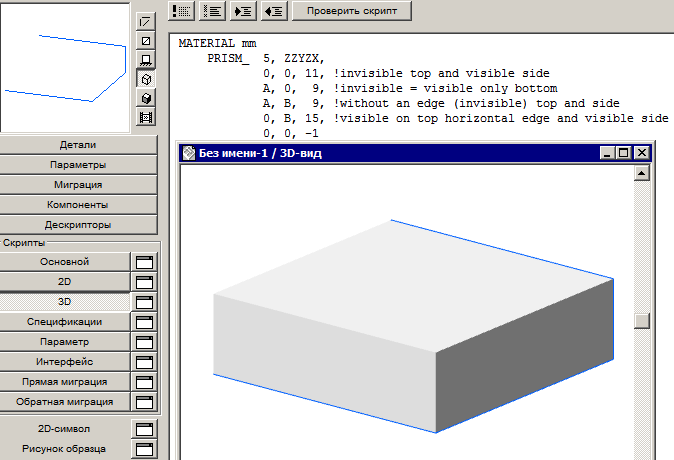Click the line '0, 0, -1' in script
The image size is (674, 460).
tap(291, 133)
